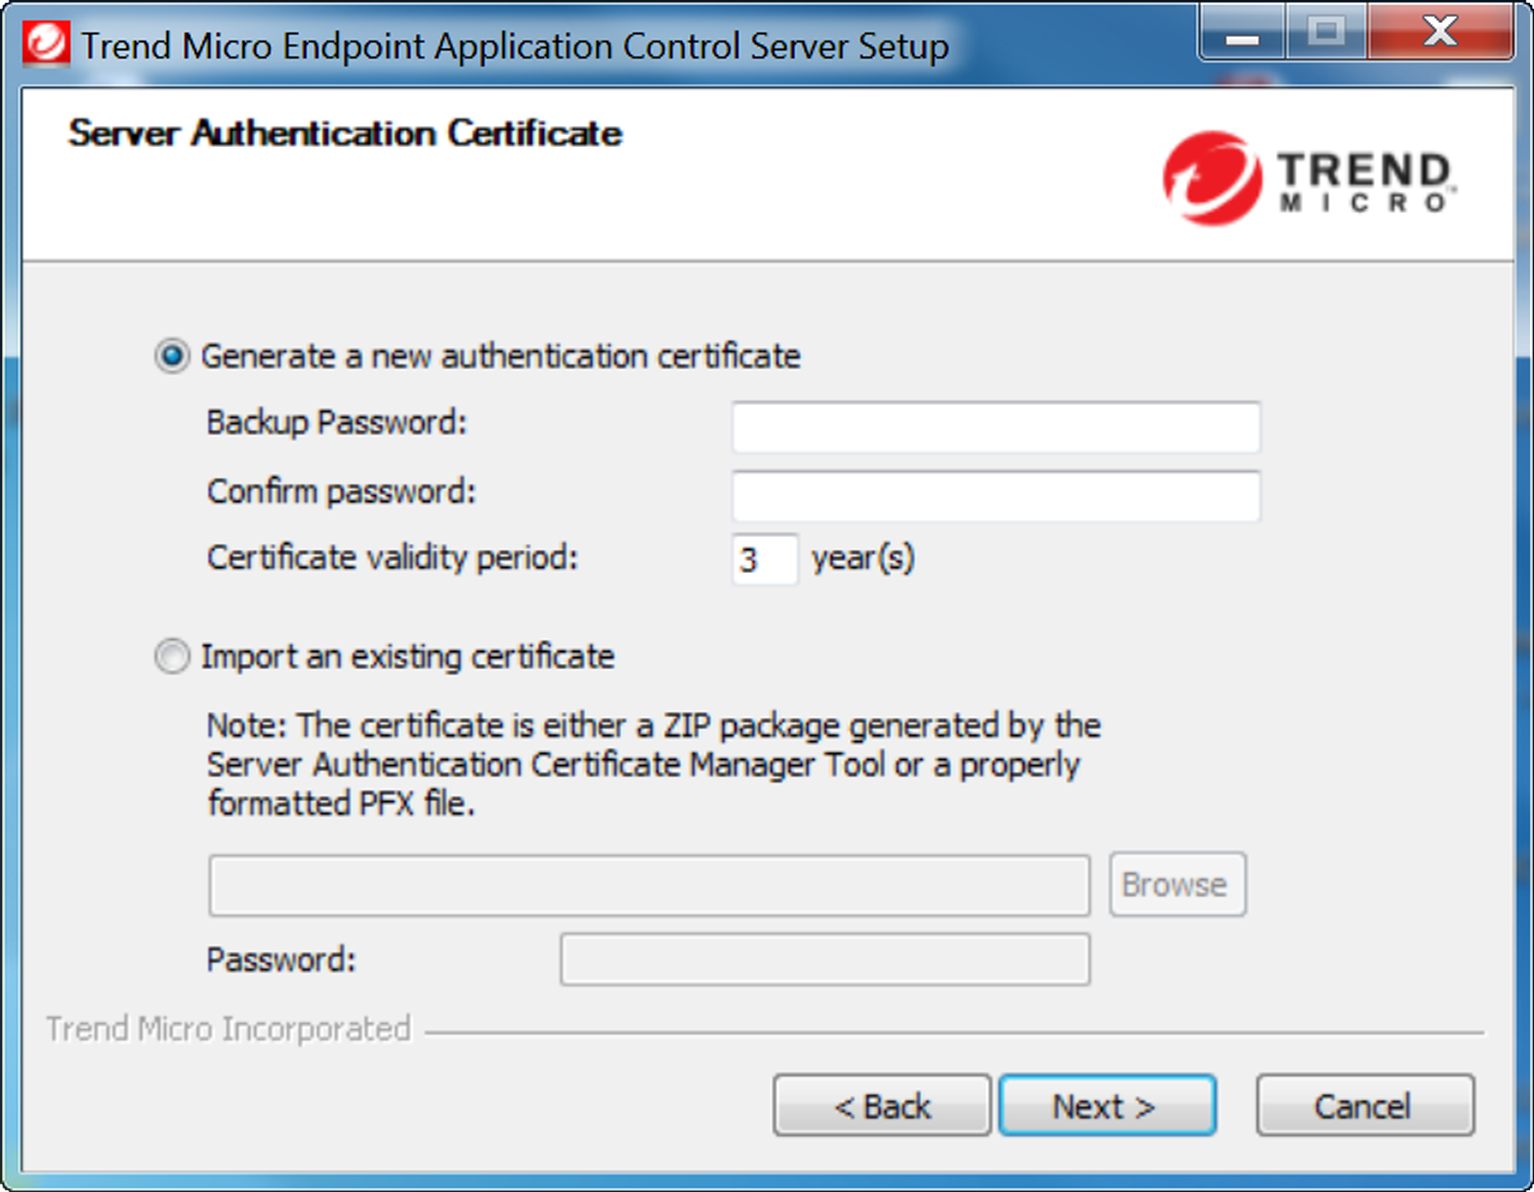The width and height of the screenshot is (1534, 1192).
Task: Select Generate a new authentication certificate
Action: point(172,356)
